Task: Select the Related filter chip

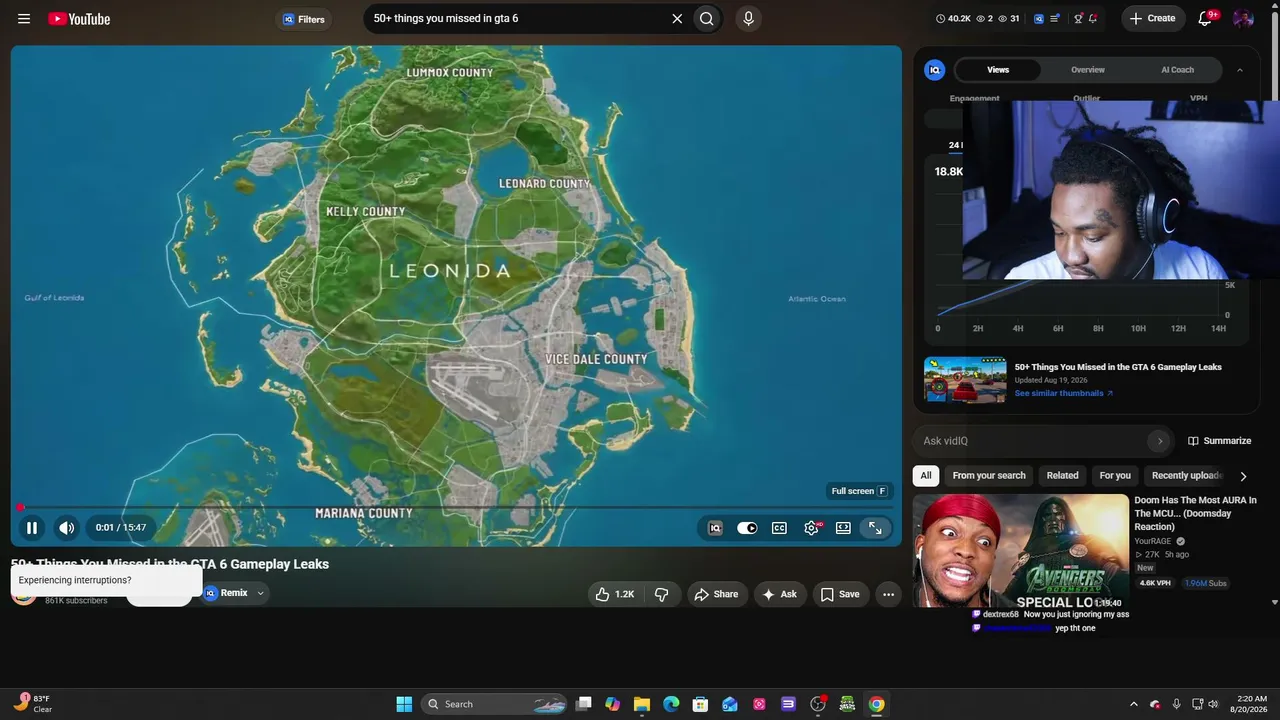Action: [x=1062, y=476]
